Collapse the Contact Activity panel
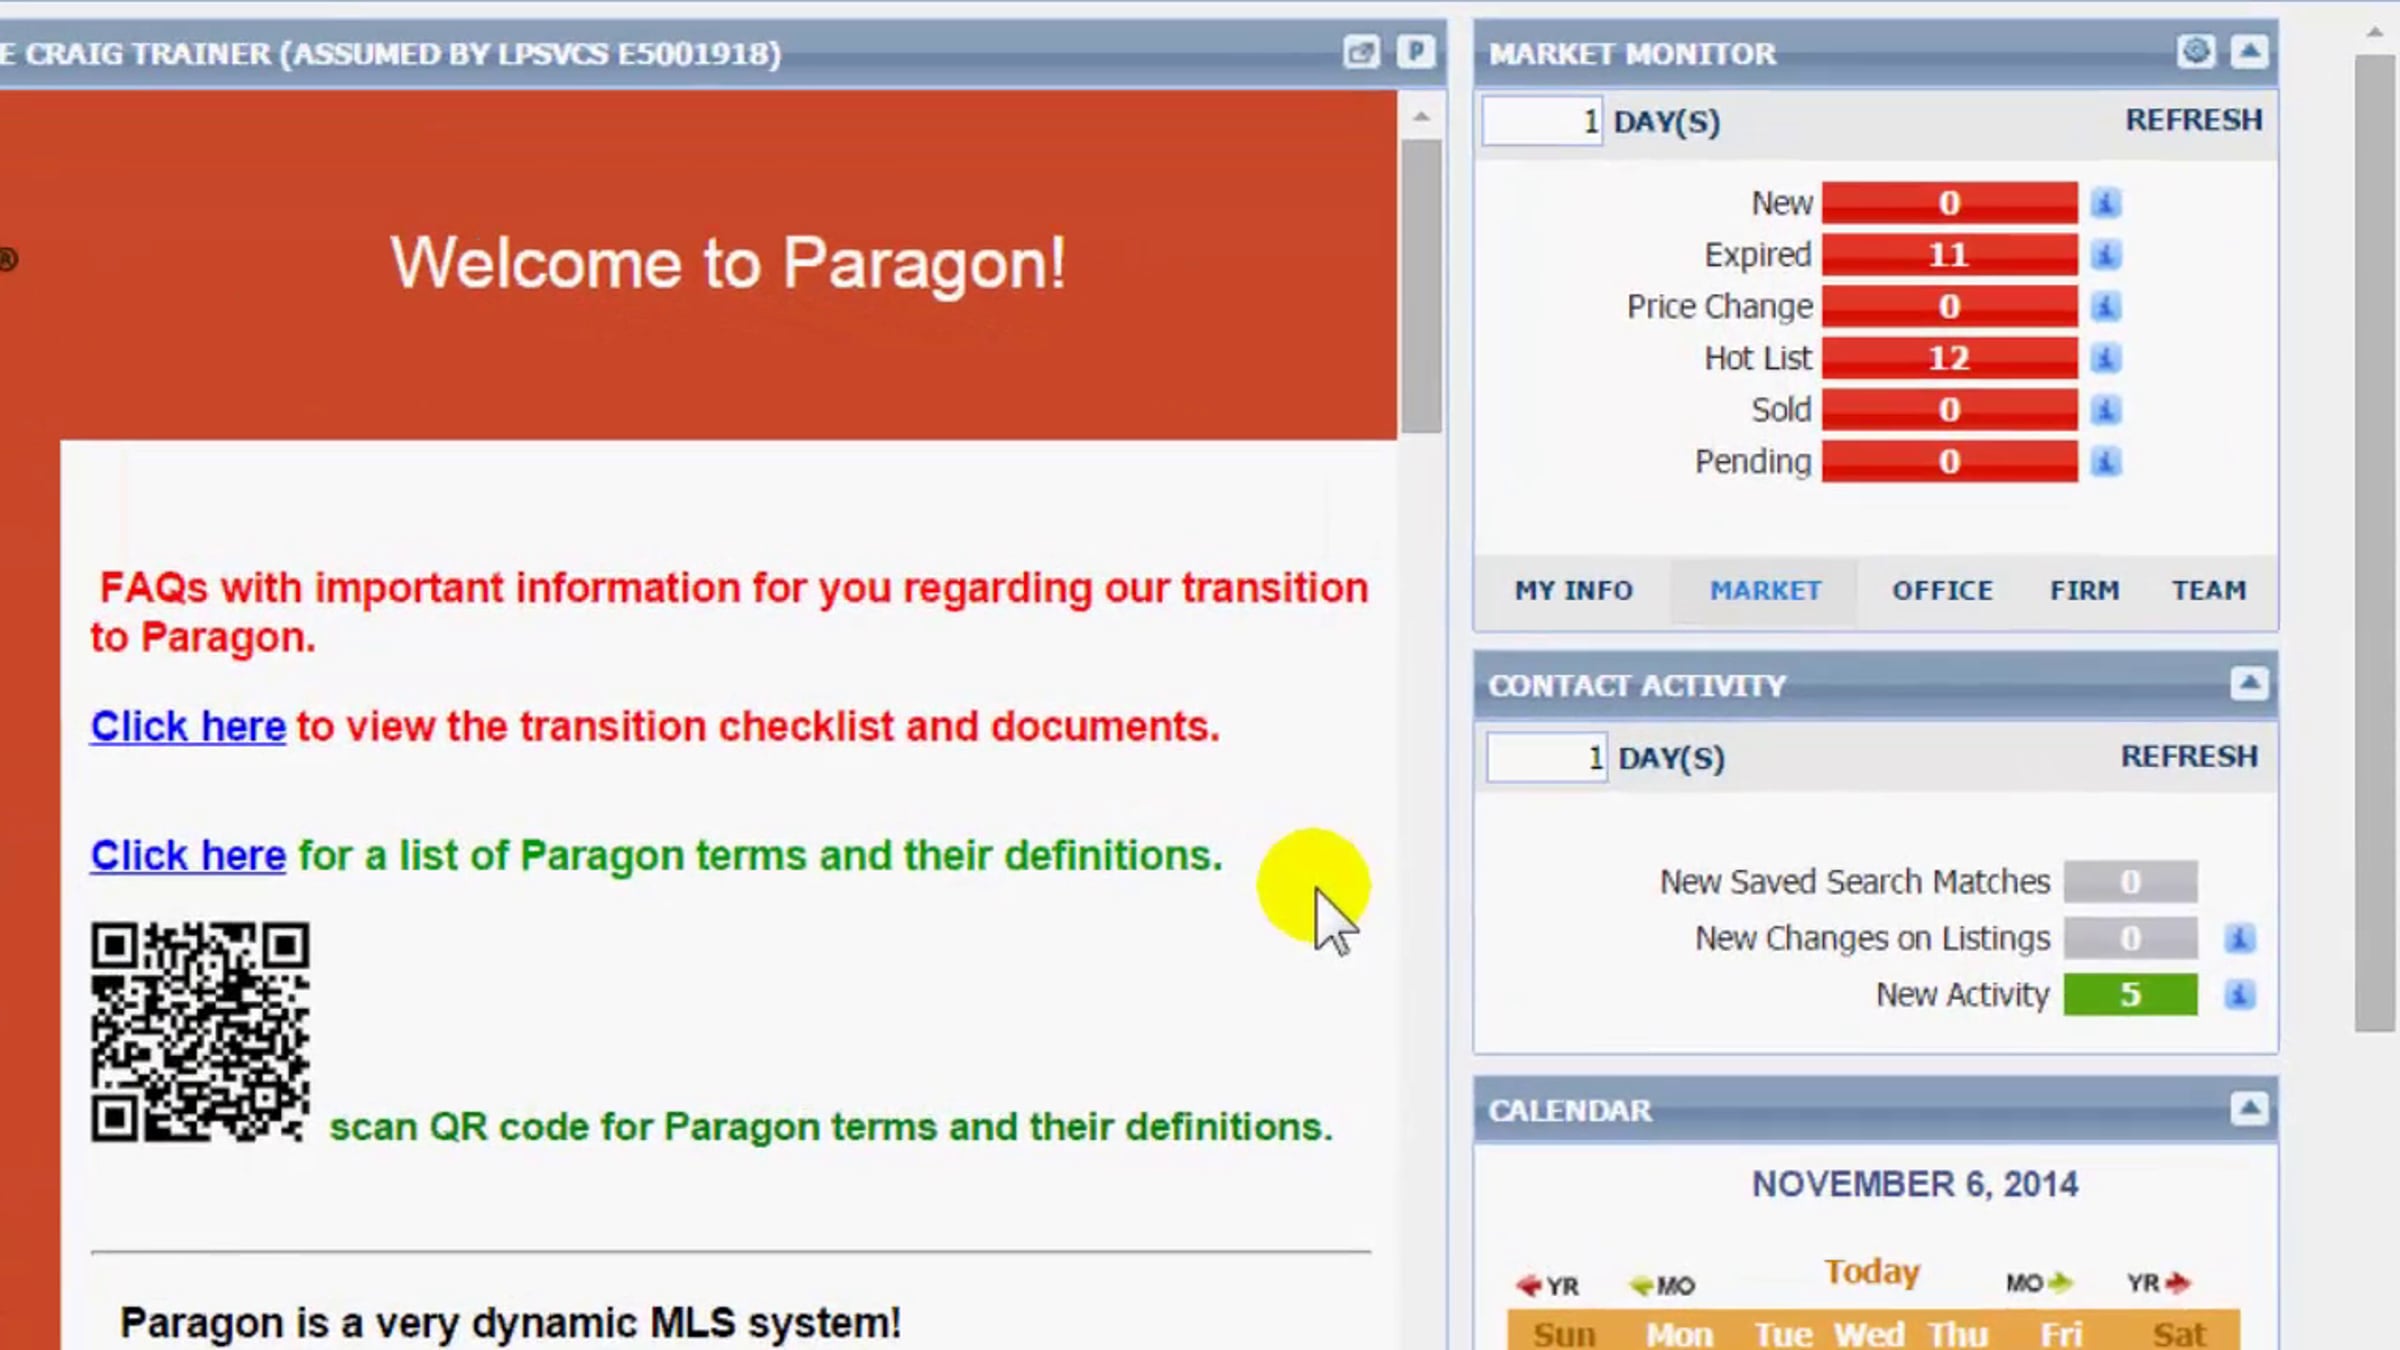The height and width of the screenshot is (1350, 2400). click(x=2249, y=684)
